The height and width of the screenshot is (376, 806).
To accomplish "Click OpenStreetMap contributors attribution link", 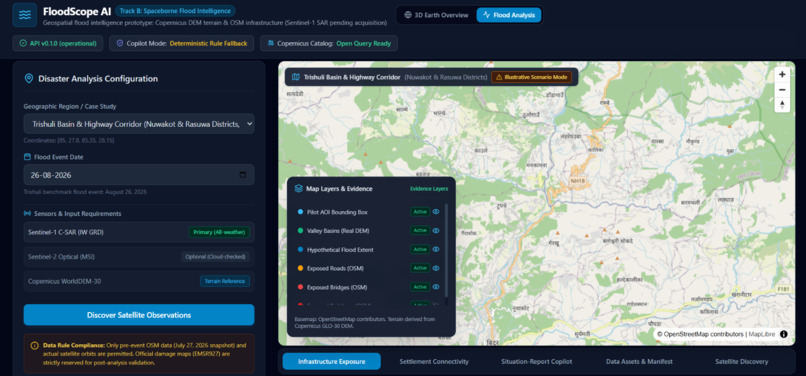I will [704, 334].
